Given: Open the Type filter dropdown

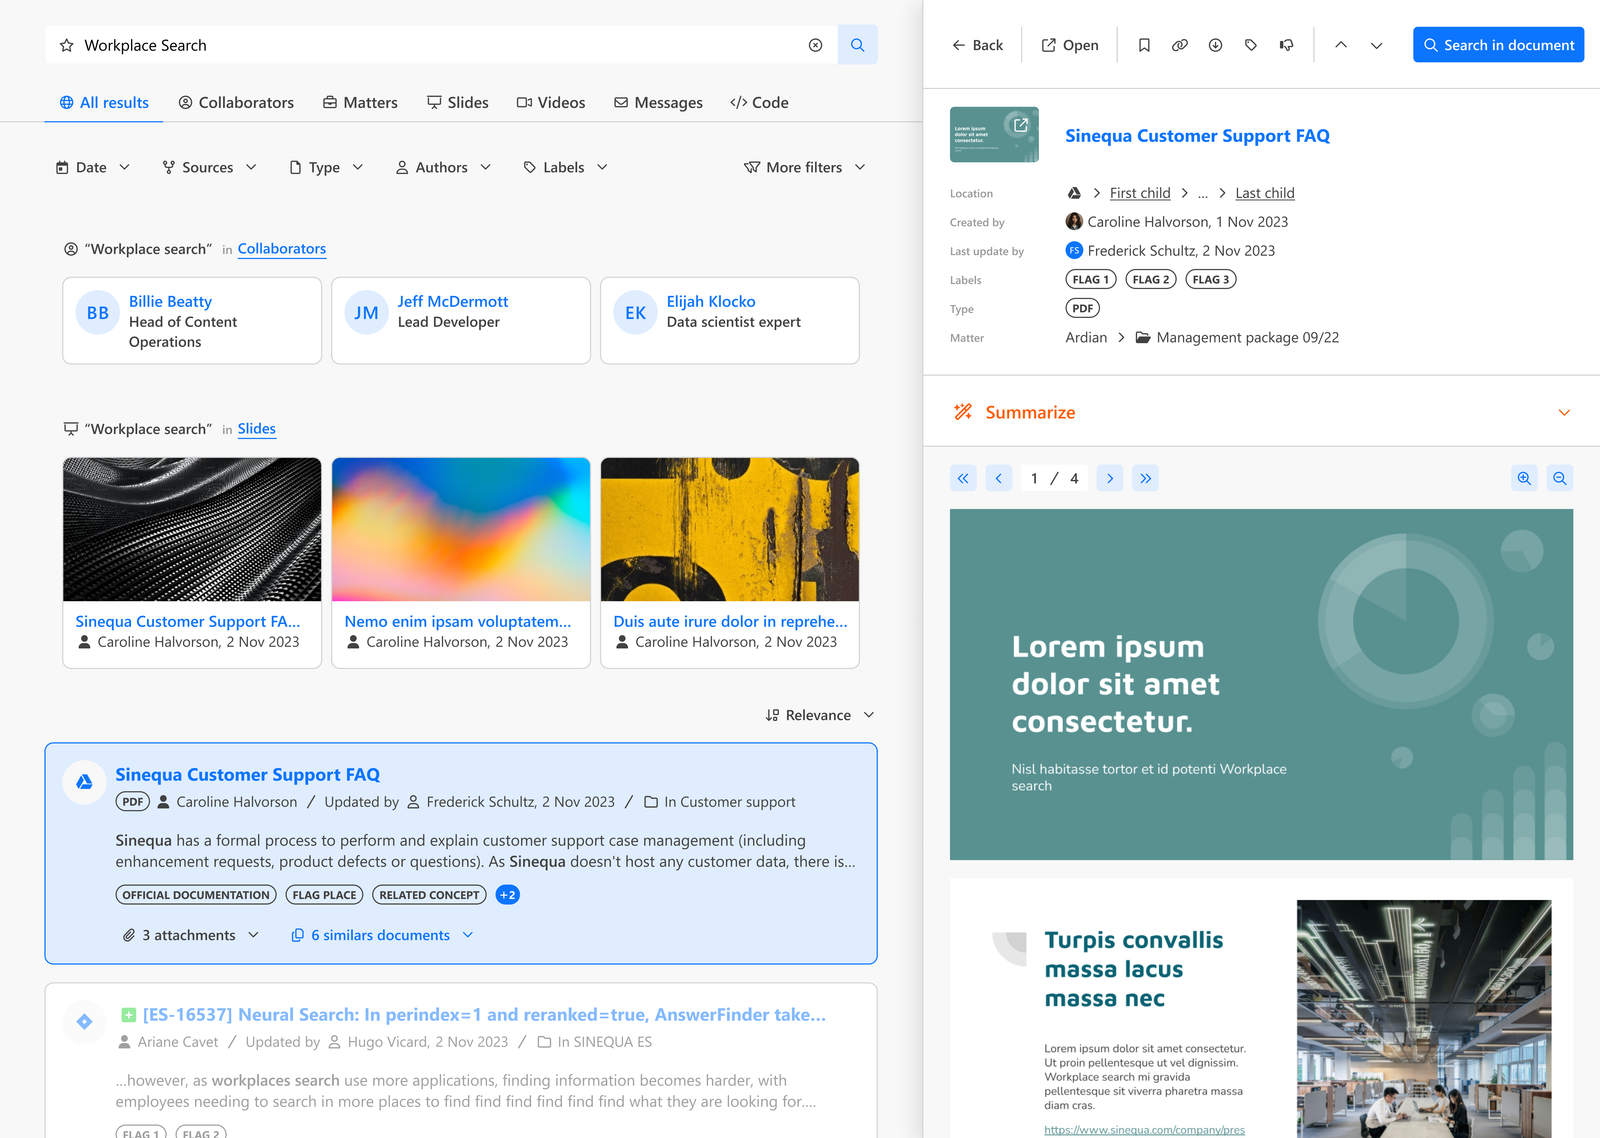Looking at the screenshot, I should (x=326, y=167).
